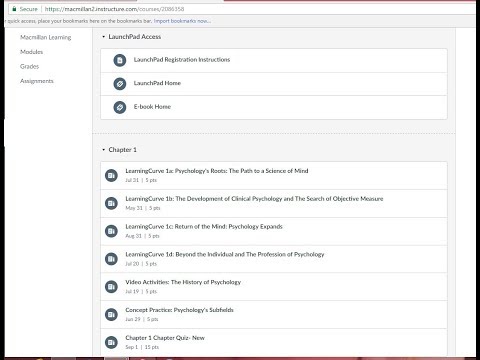Click the assignment icon for LearningCurve 1a
The image size is (480, 360).
coord(111,175)
